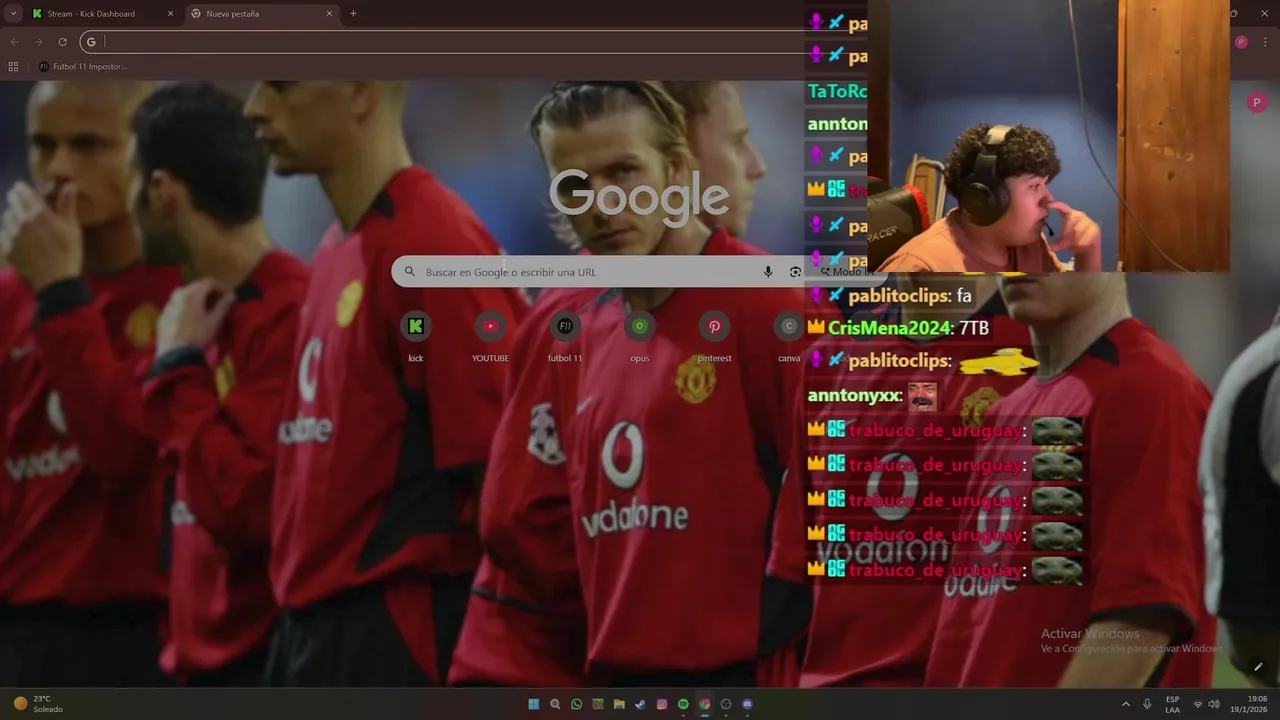Open Steam from the taskbar
This screenshot has width=1280, height=720.
(640, 704)
